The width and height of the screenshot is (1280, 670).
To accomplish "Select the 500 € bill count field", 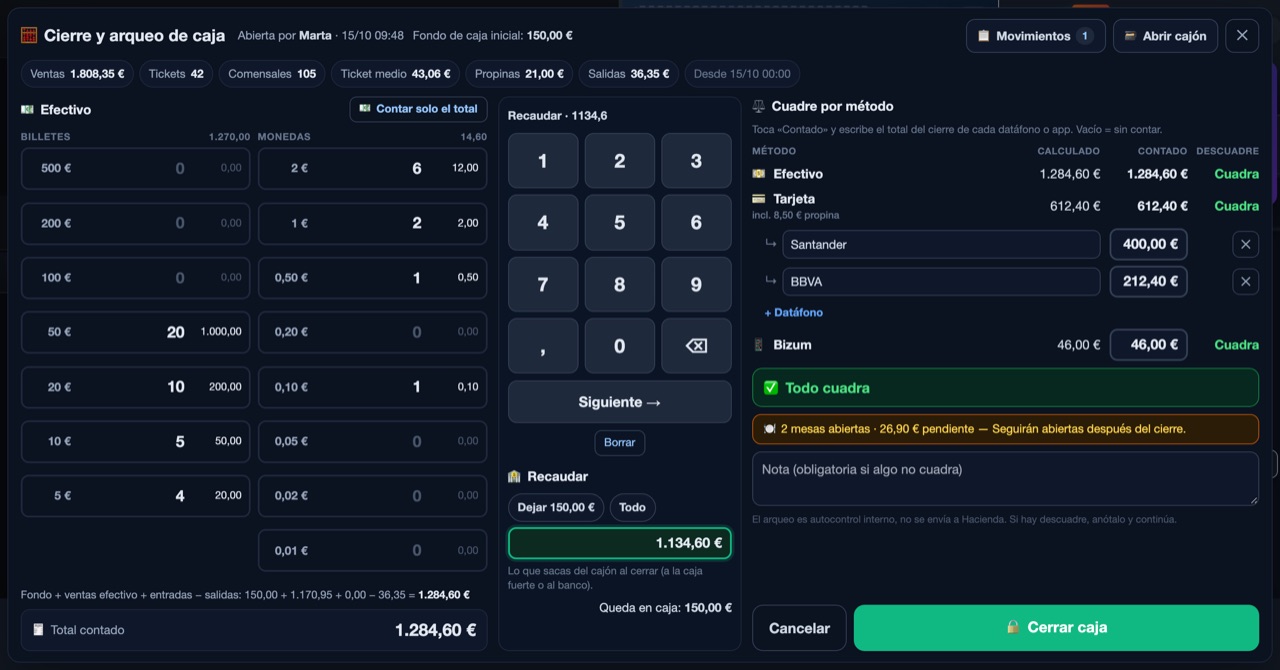I will (x=135, y=168).
